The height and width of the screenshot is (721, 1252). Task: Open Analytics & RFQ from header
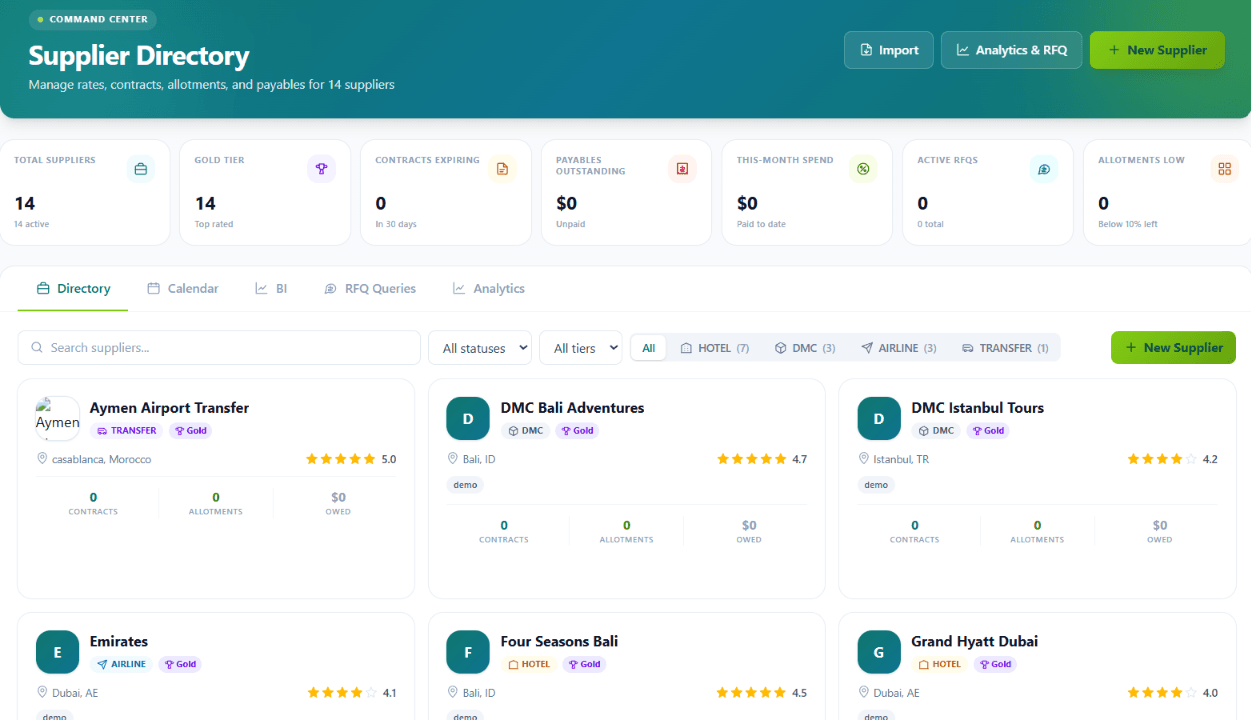[1011, 50]
